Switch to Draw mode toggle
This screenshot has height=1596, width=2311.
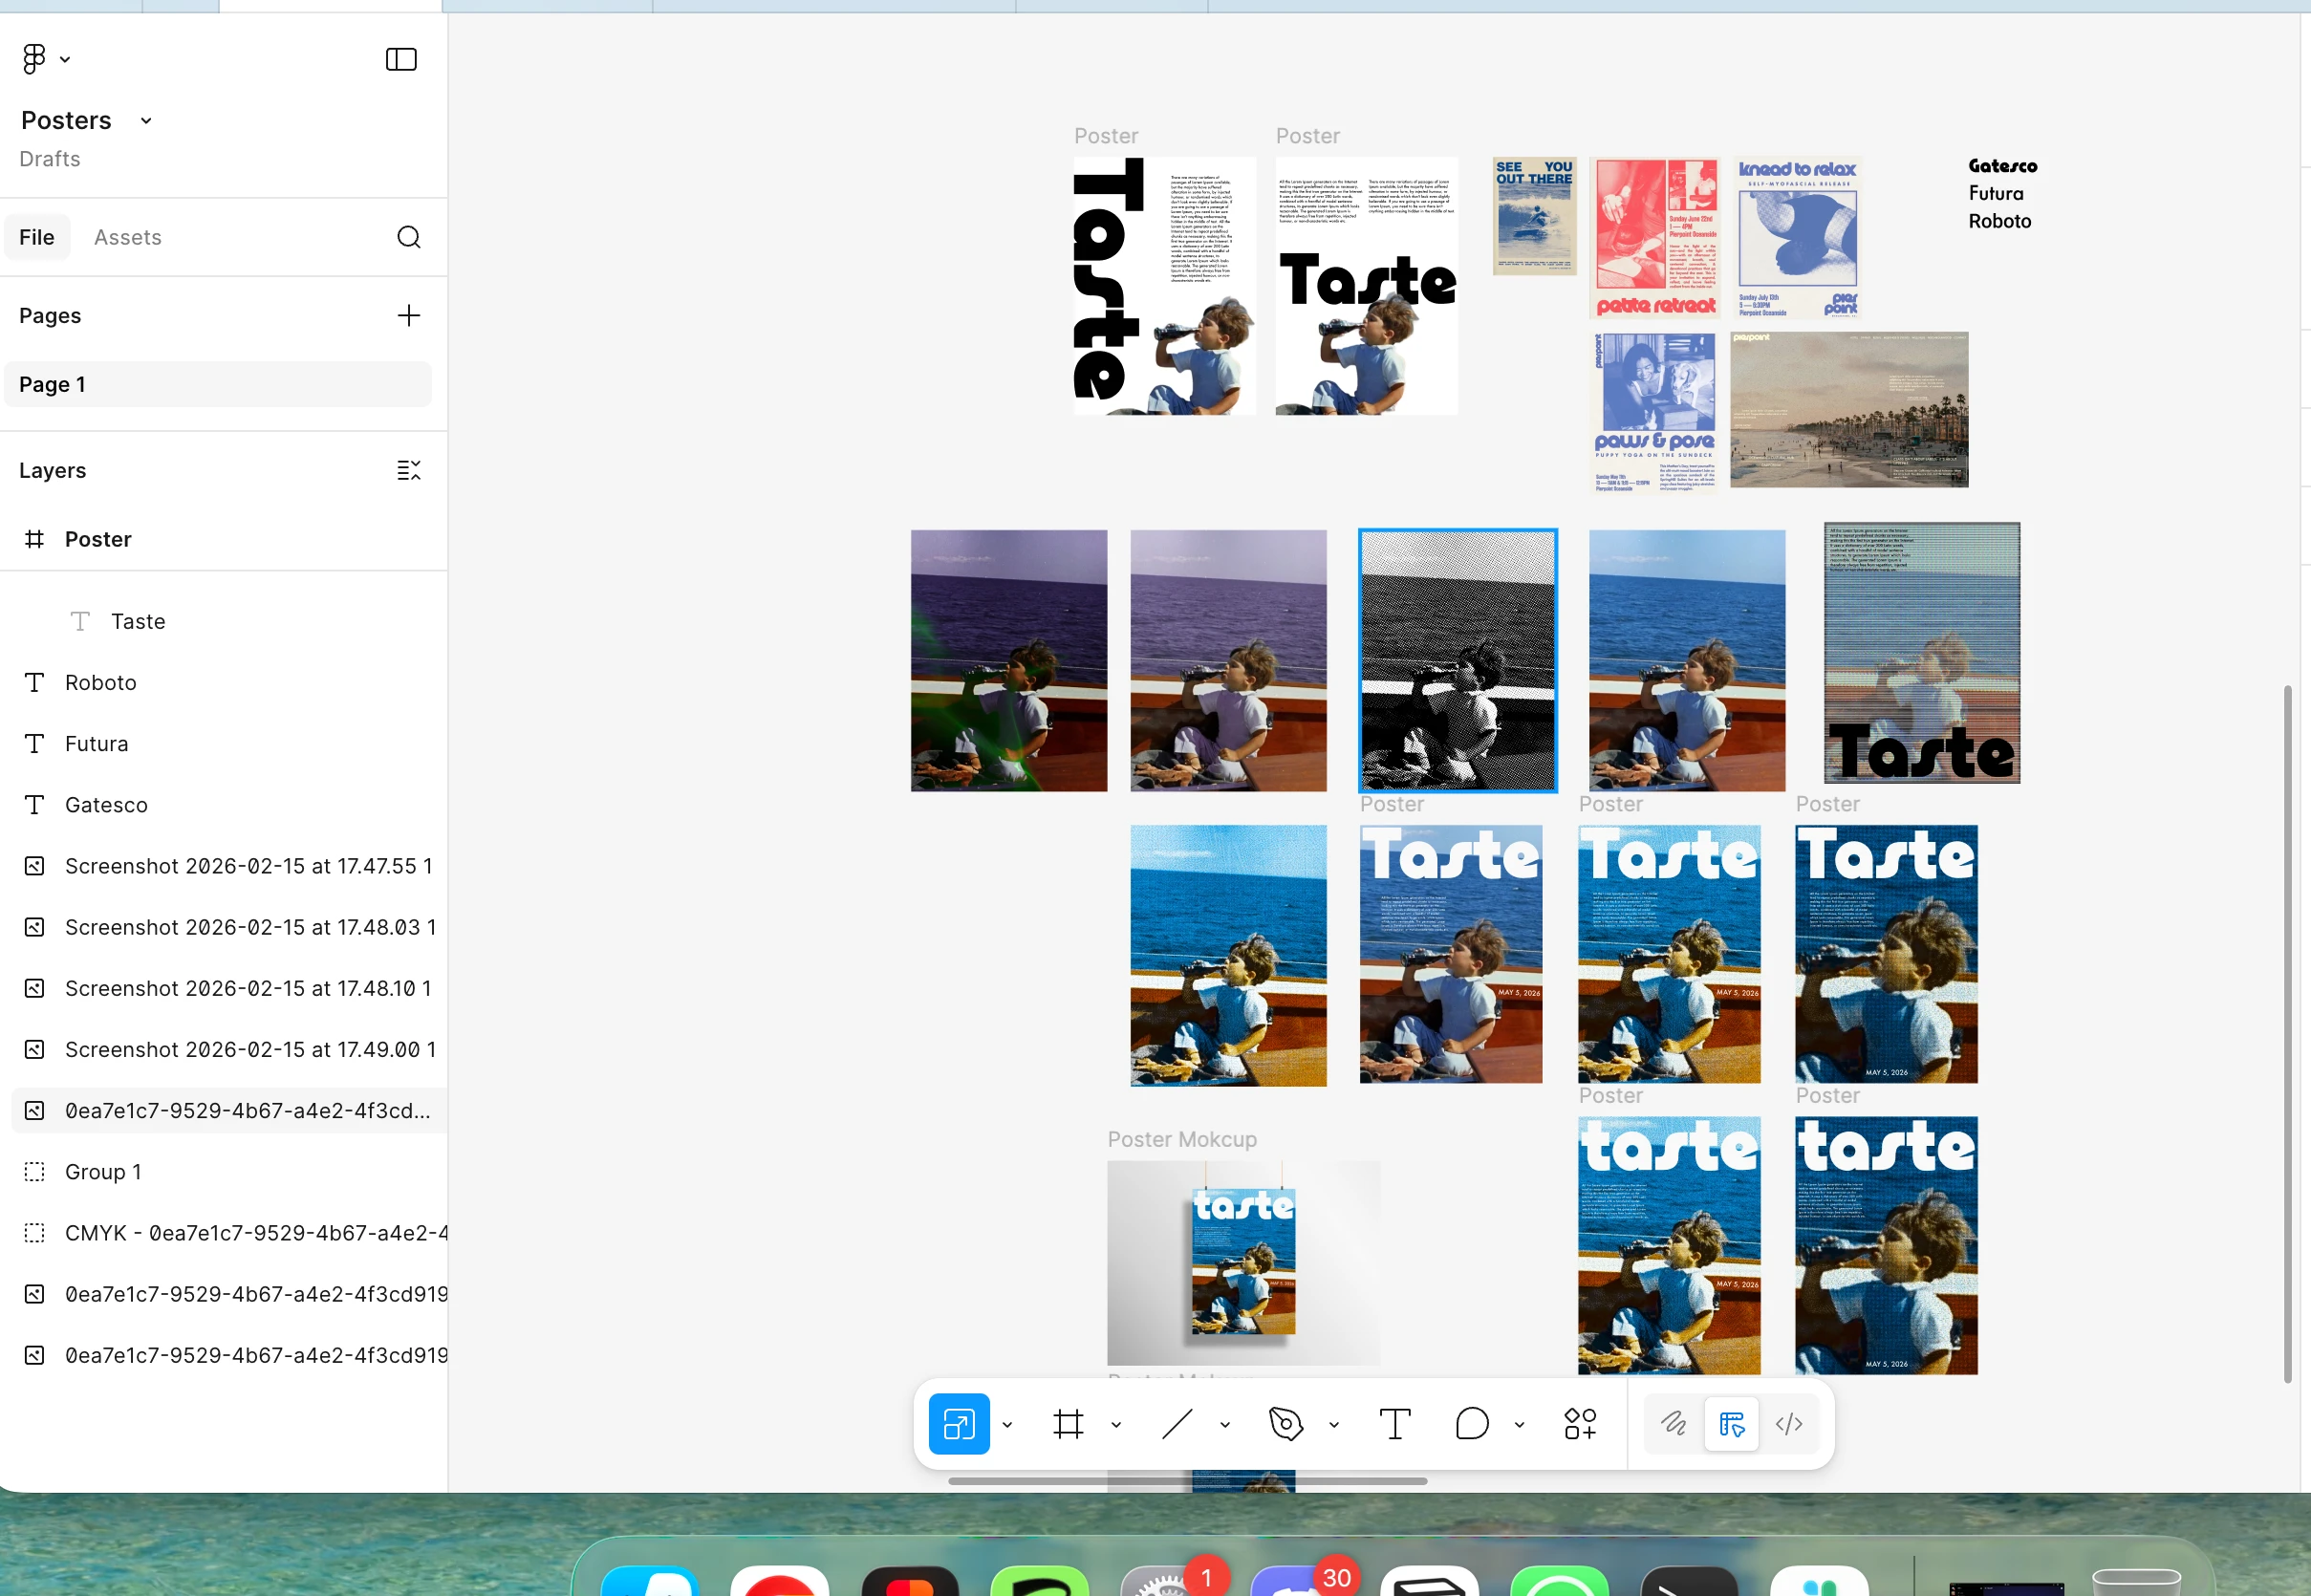(1673, 1424)
